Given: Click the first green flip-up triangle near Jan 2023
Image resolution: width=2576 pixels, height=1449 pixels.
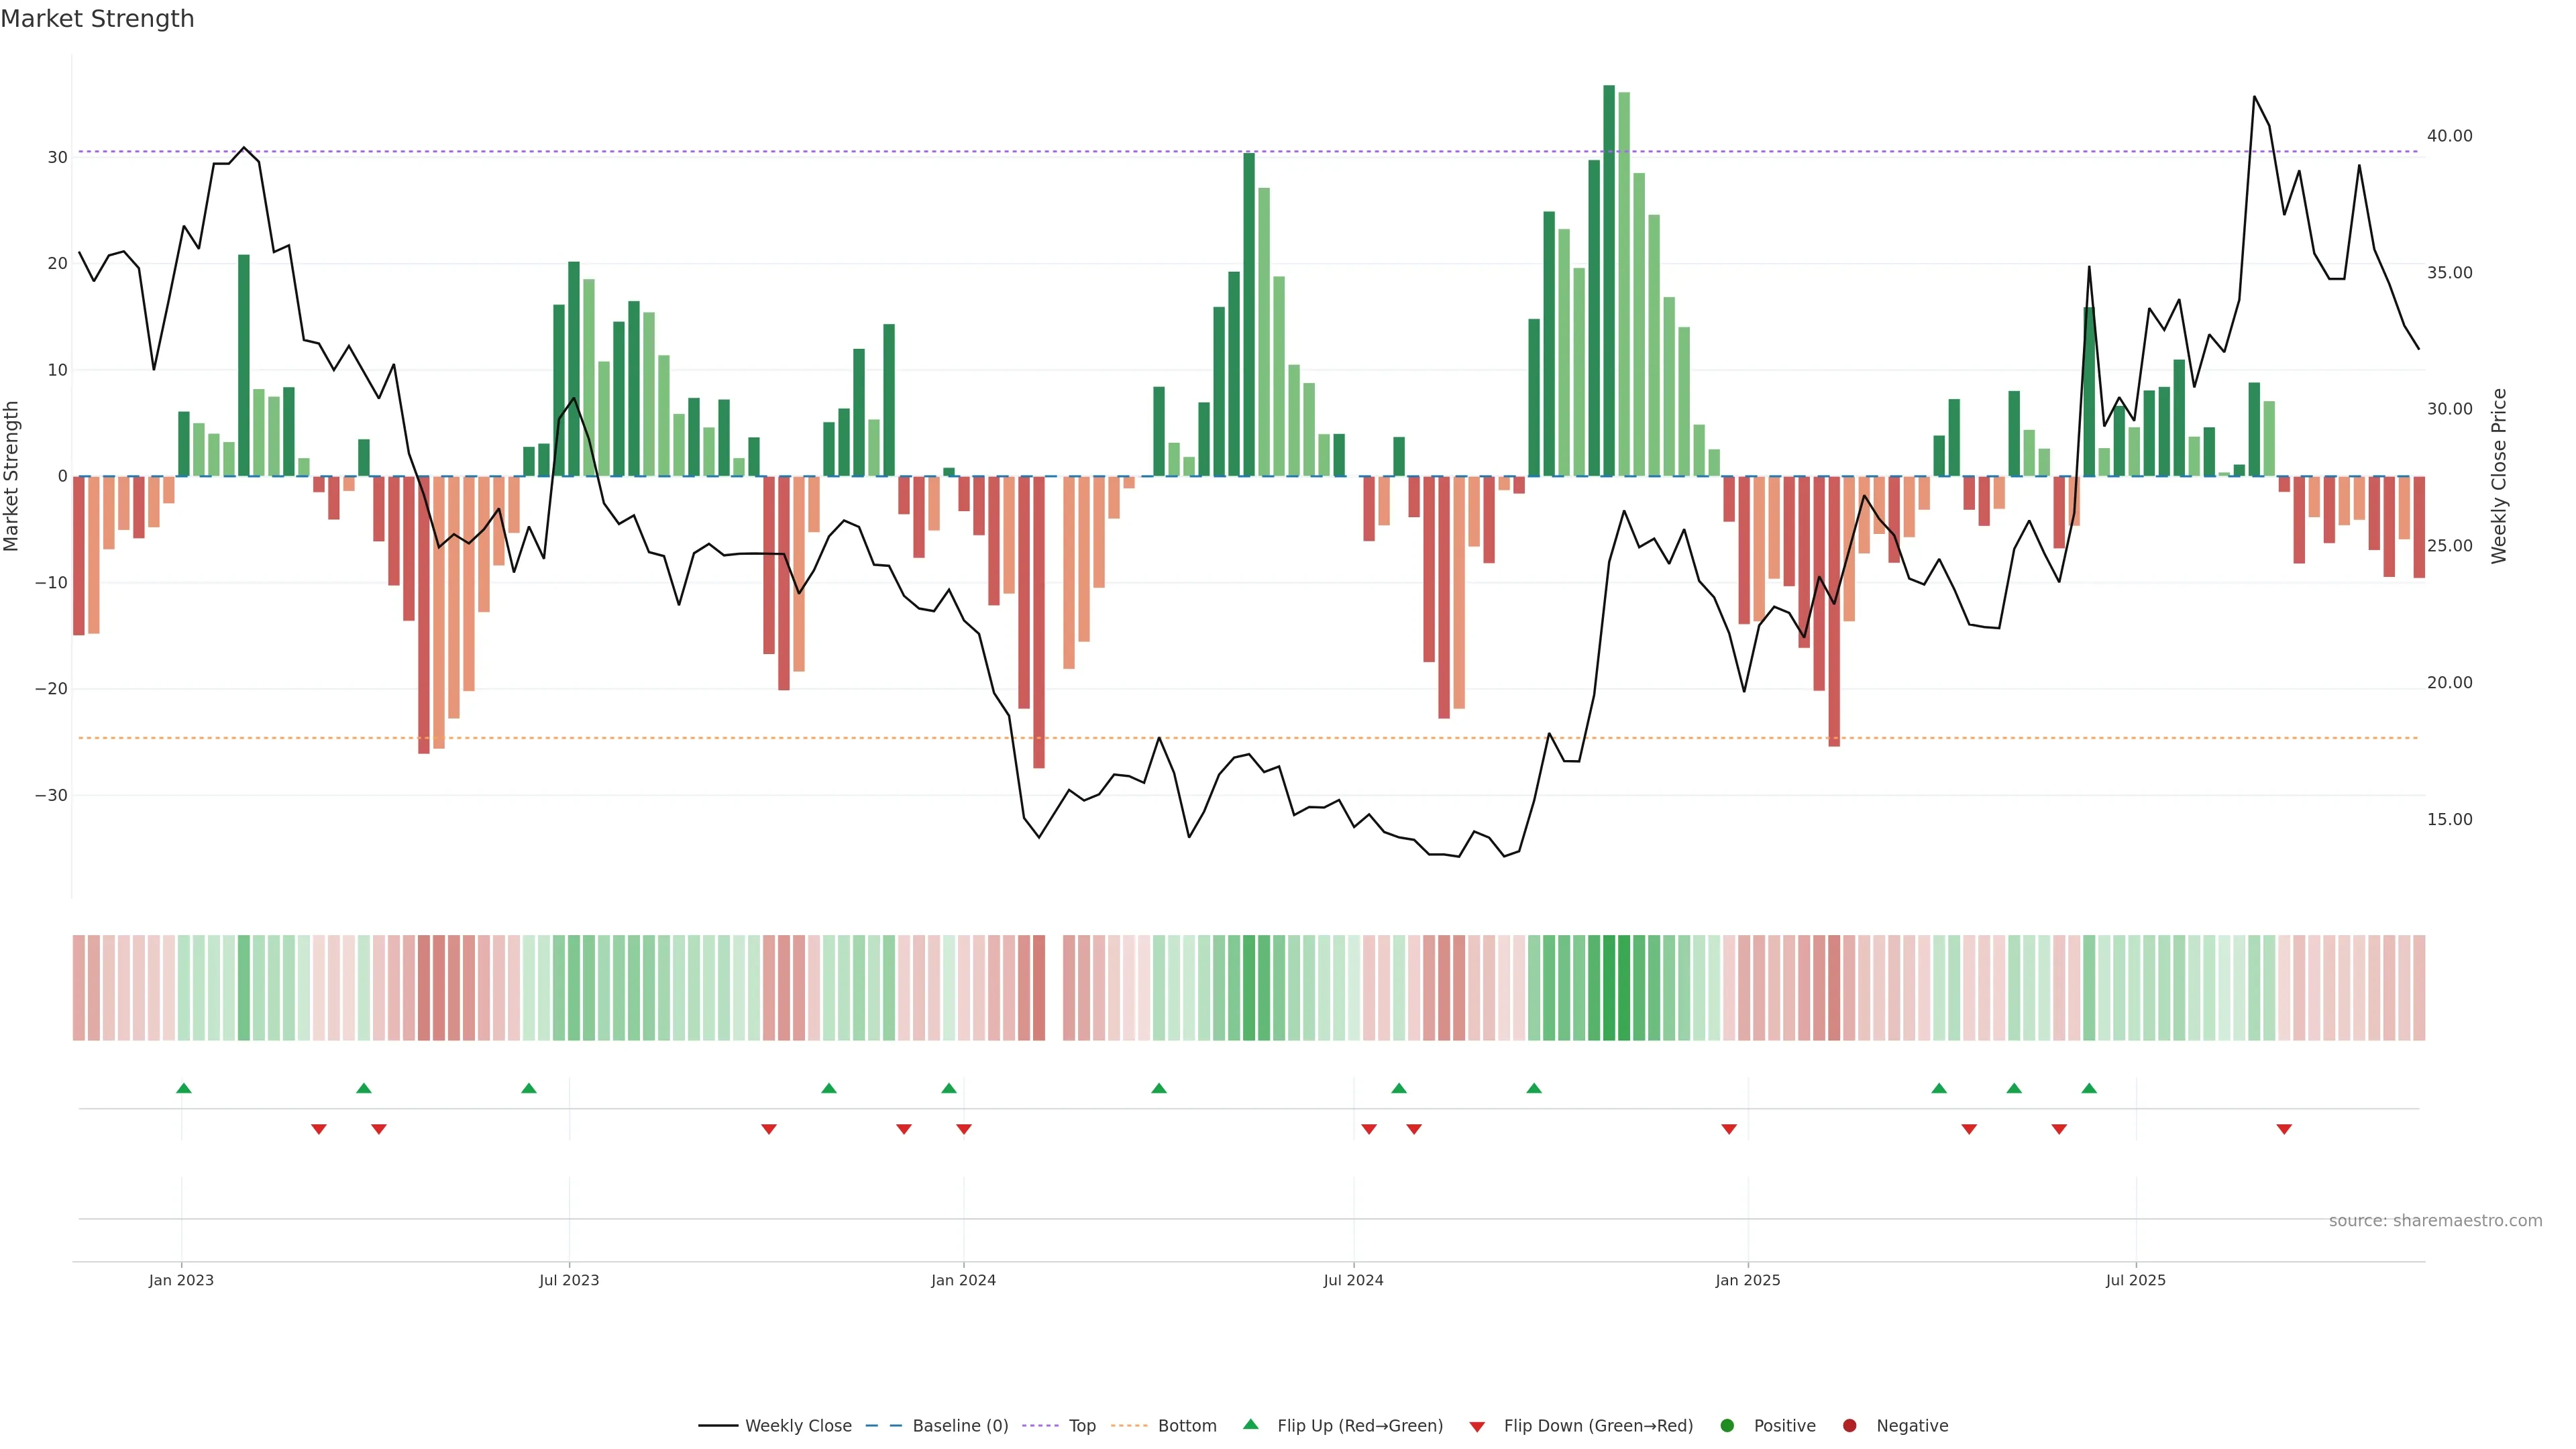Looking at the screenshot, I should coord(184,1088).
